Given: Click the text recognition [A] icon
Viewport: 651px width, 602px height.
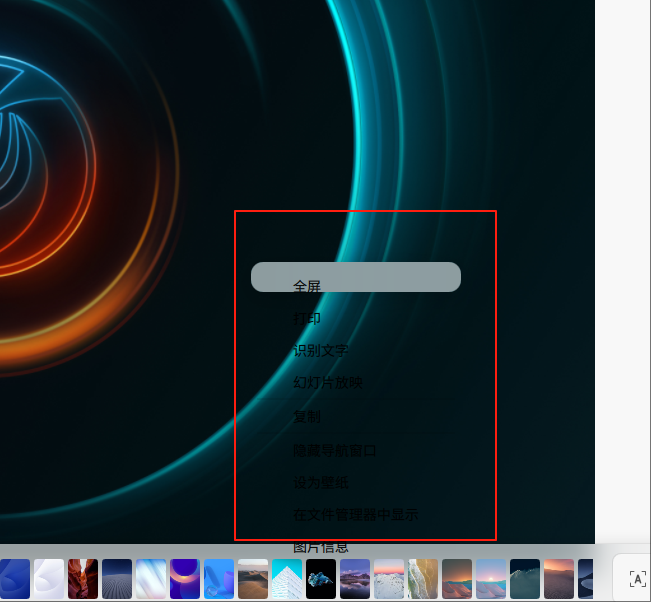Looking at the screenshot, I should click(638, 579).
